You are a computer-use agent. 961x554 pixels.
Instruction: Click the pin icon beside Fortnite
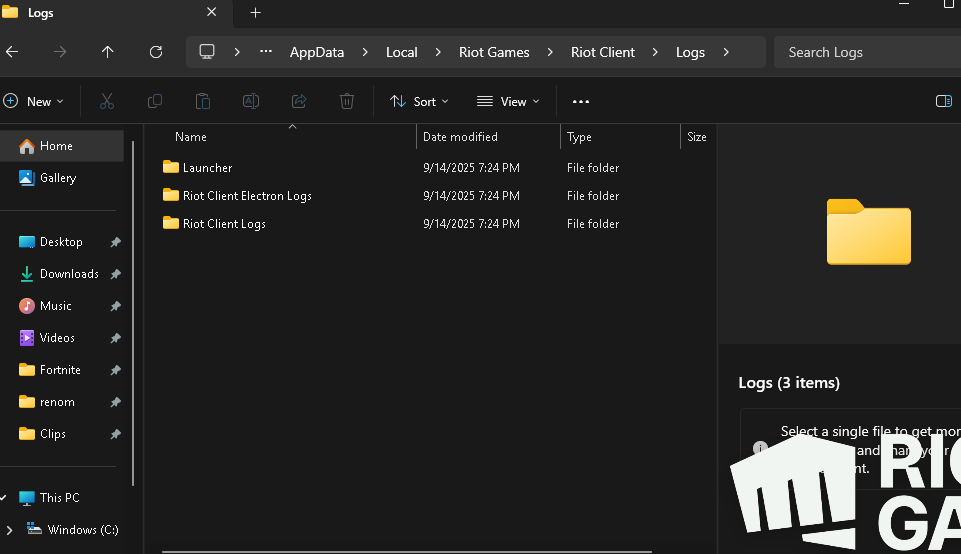pos(115,370)
